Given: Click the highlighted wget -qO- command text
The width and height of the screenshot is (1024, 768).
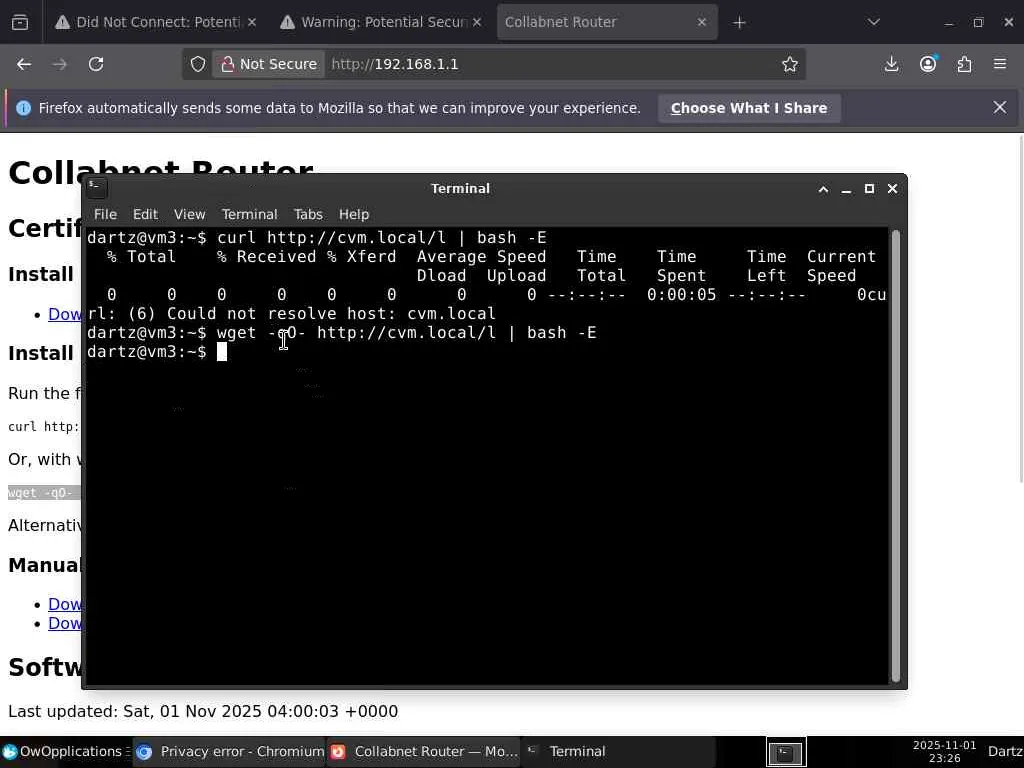Looking at the screenshot, I should [44, 492].
